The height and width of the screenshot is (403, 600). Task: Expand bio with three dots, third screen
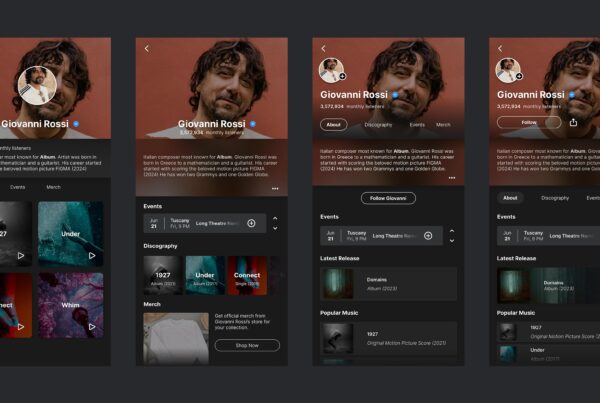[x=451, y=177]
